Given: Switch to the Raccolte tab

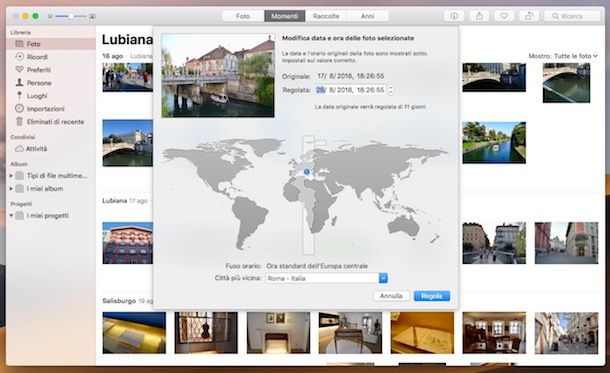Looking at the screenshot, I should point(326,16).
